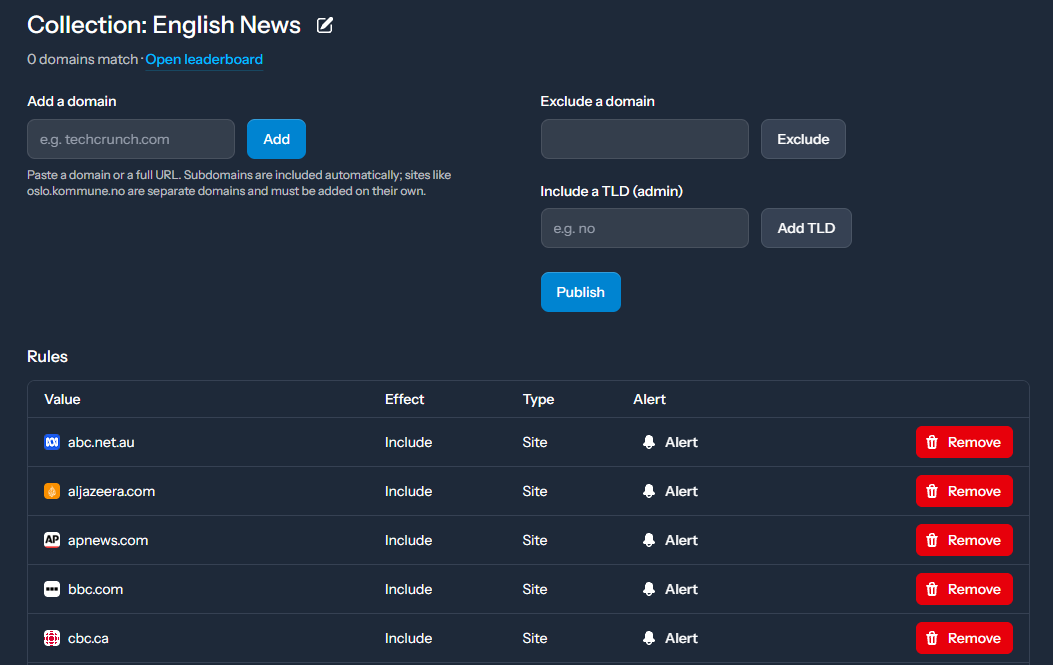Click trash icon in bbc.com row

pos(932,589)
